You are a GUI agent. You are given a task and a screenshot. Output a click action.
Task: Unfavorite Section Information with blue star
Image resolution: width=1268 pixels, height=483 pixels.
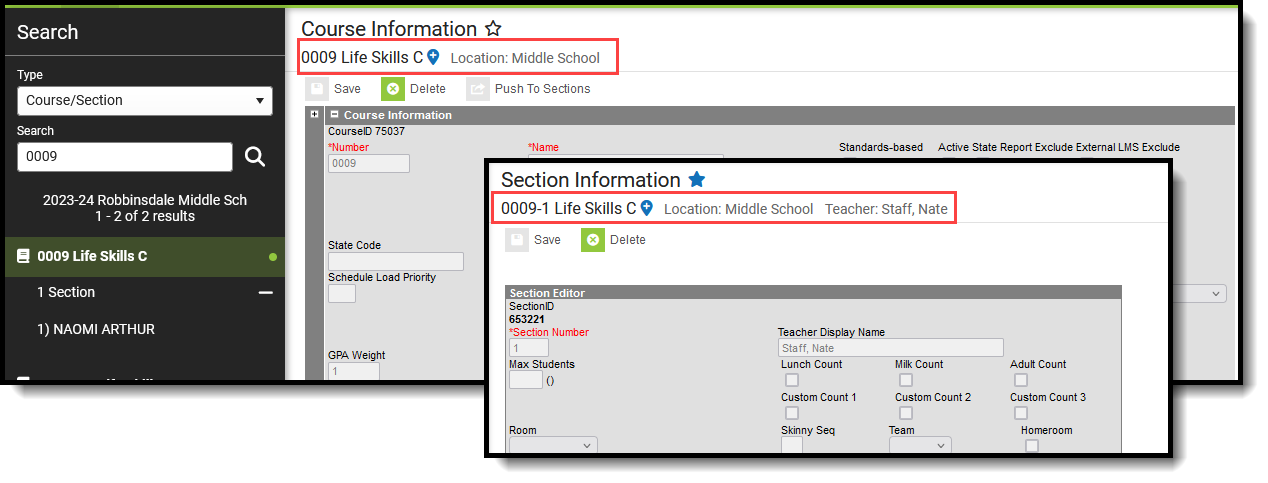pyautogui.click(x=697, y=180)
